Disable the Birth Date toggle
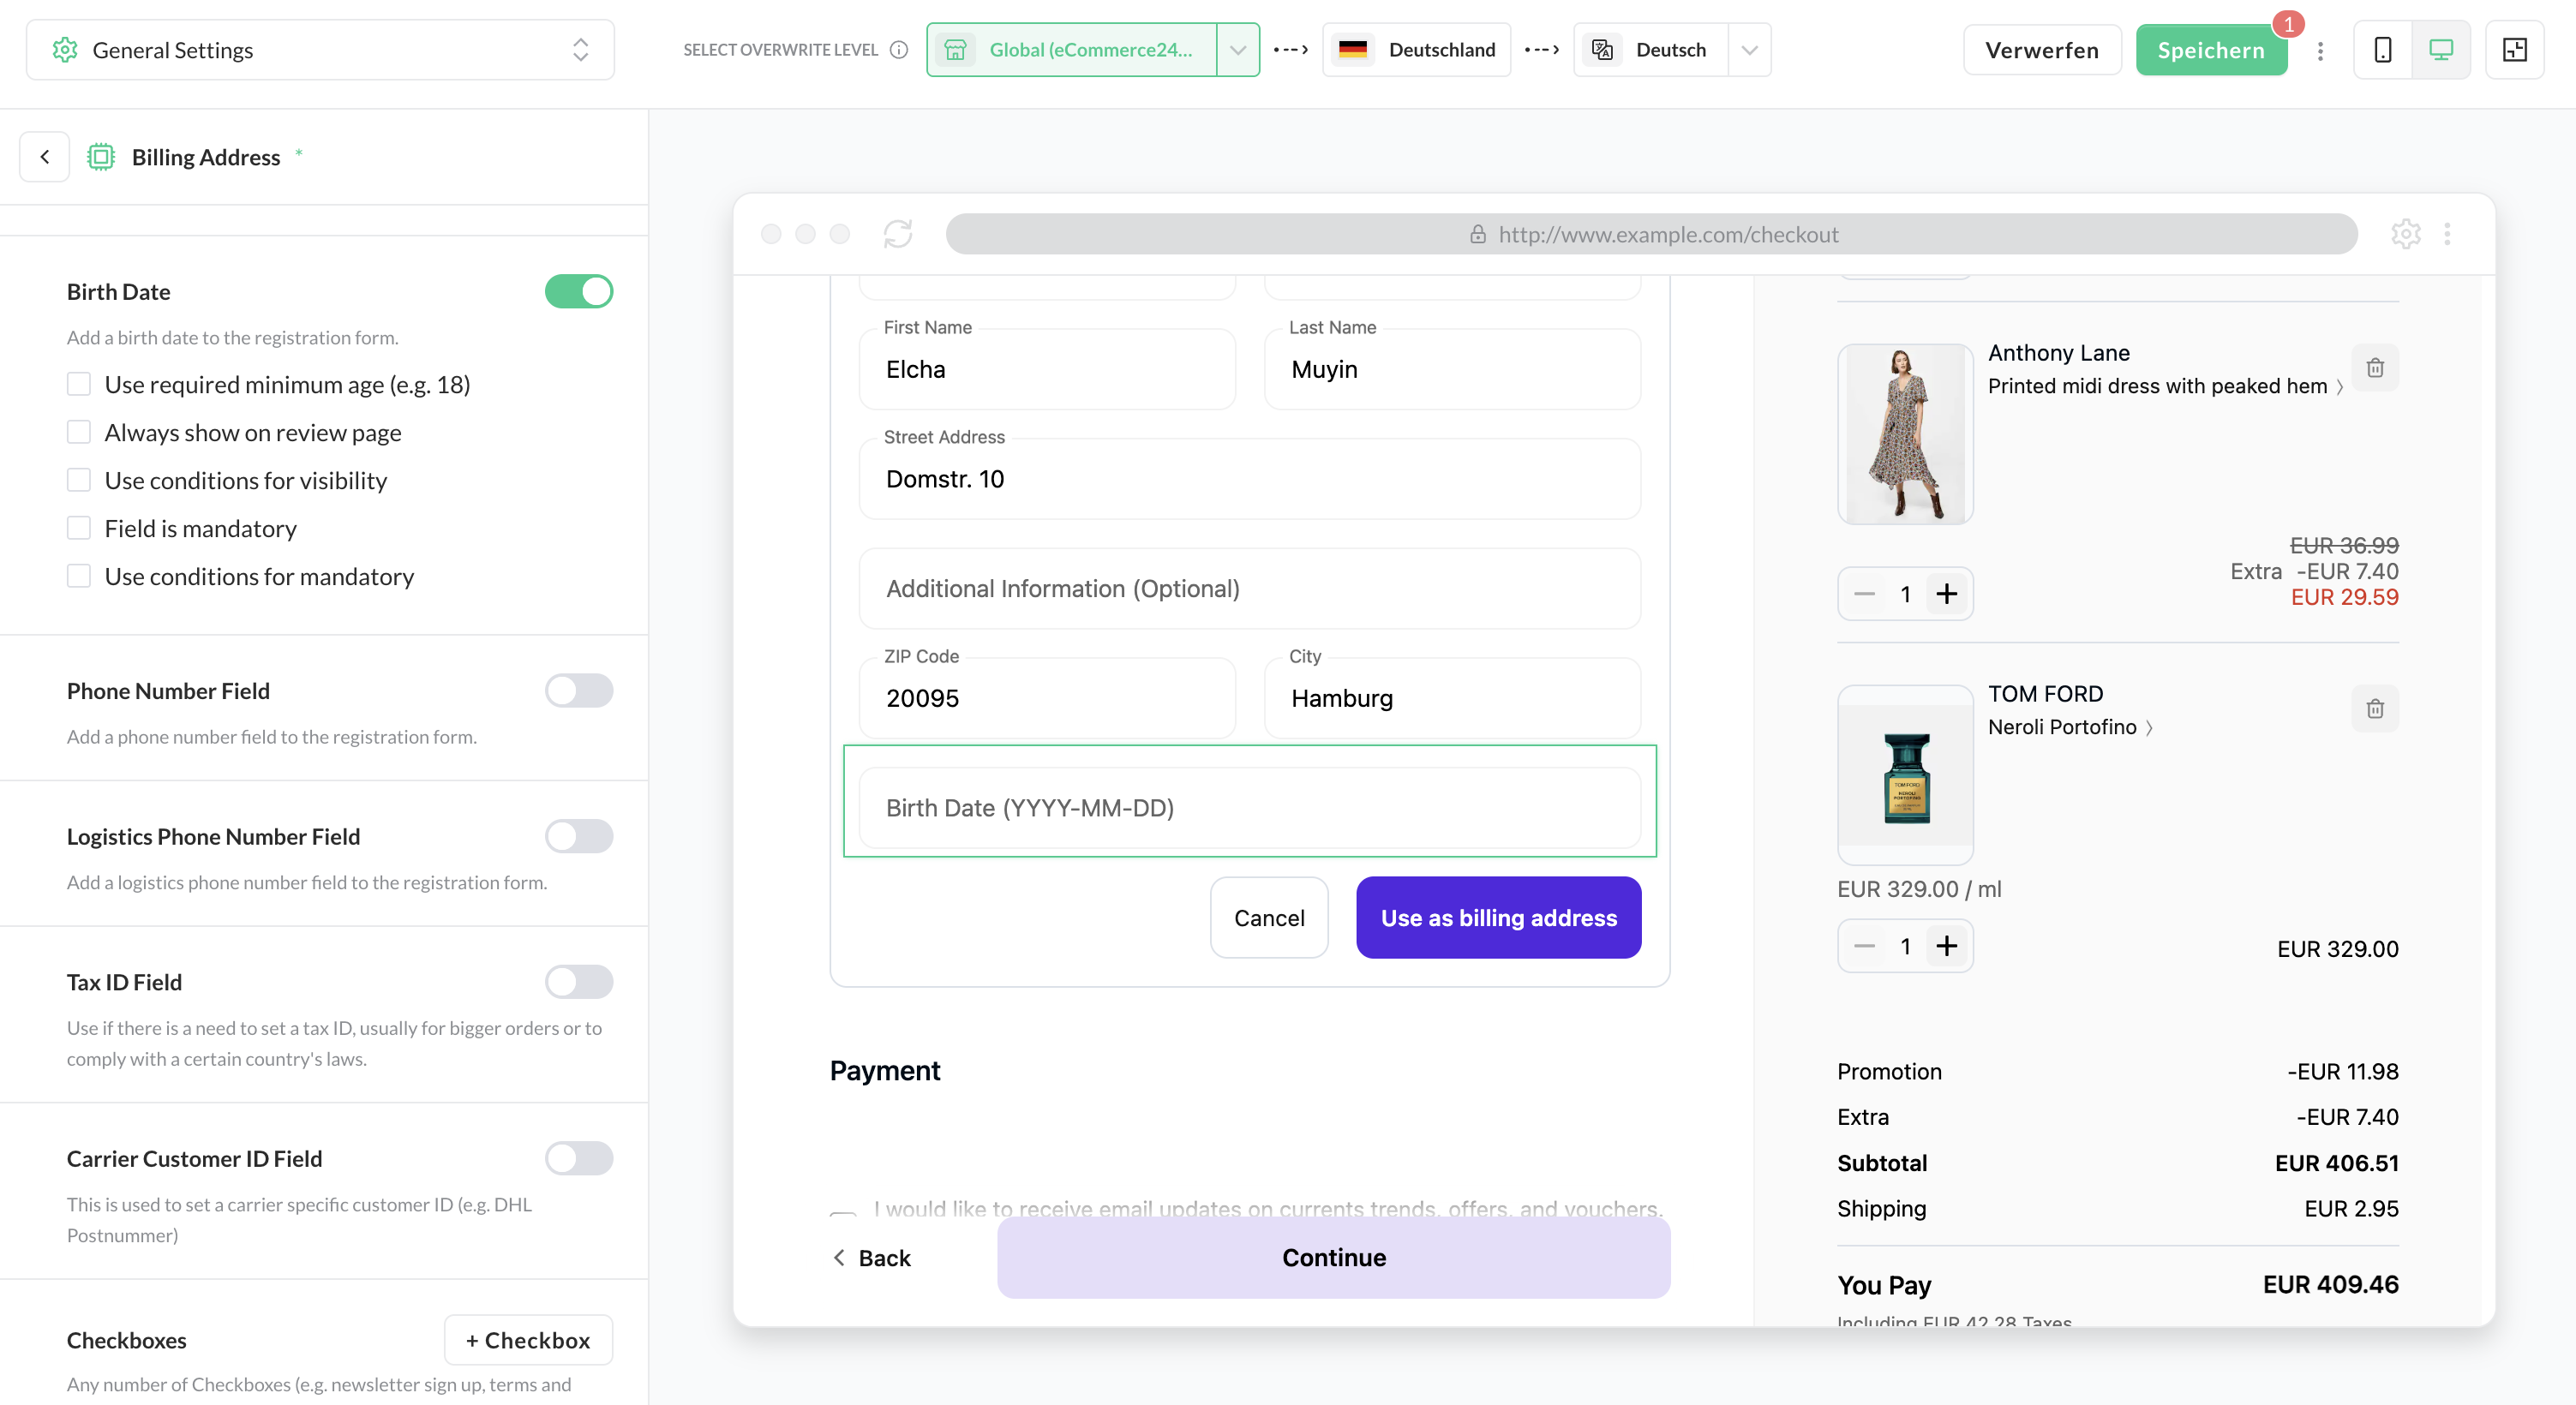Screen dimensions: 2576x1405 [579, 292]
